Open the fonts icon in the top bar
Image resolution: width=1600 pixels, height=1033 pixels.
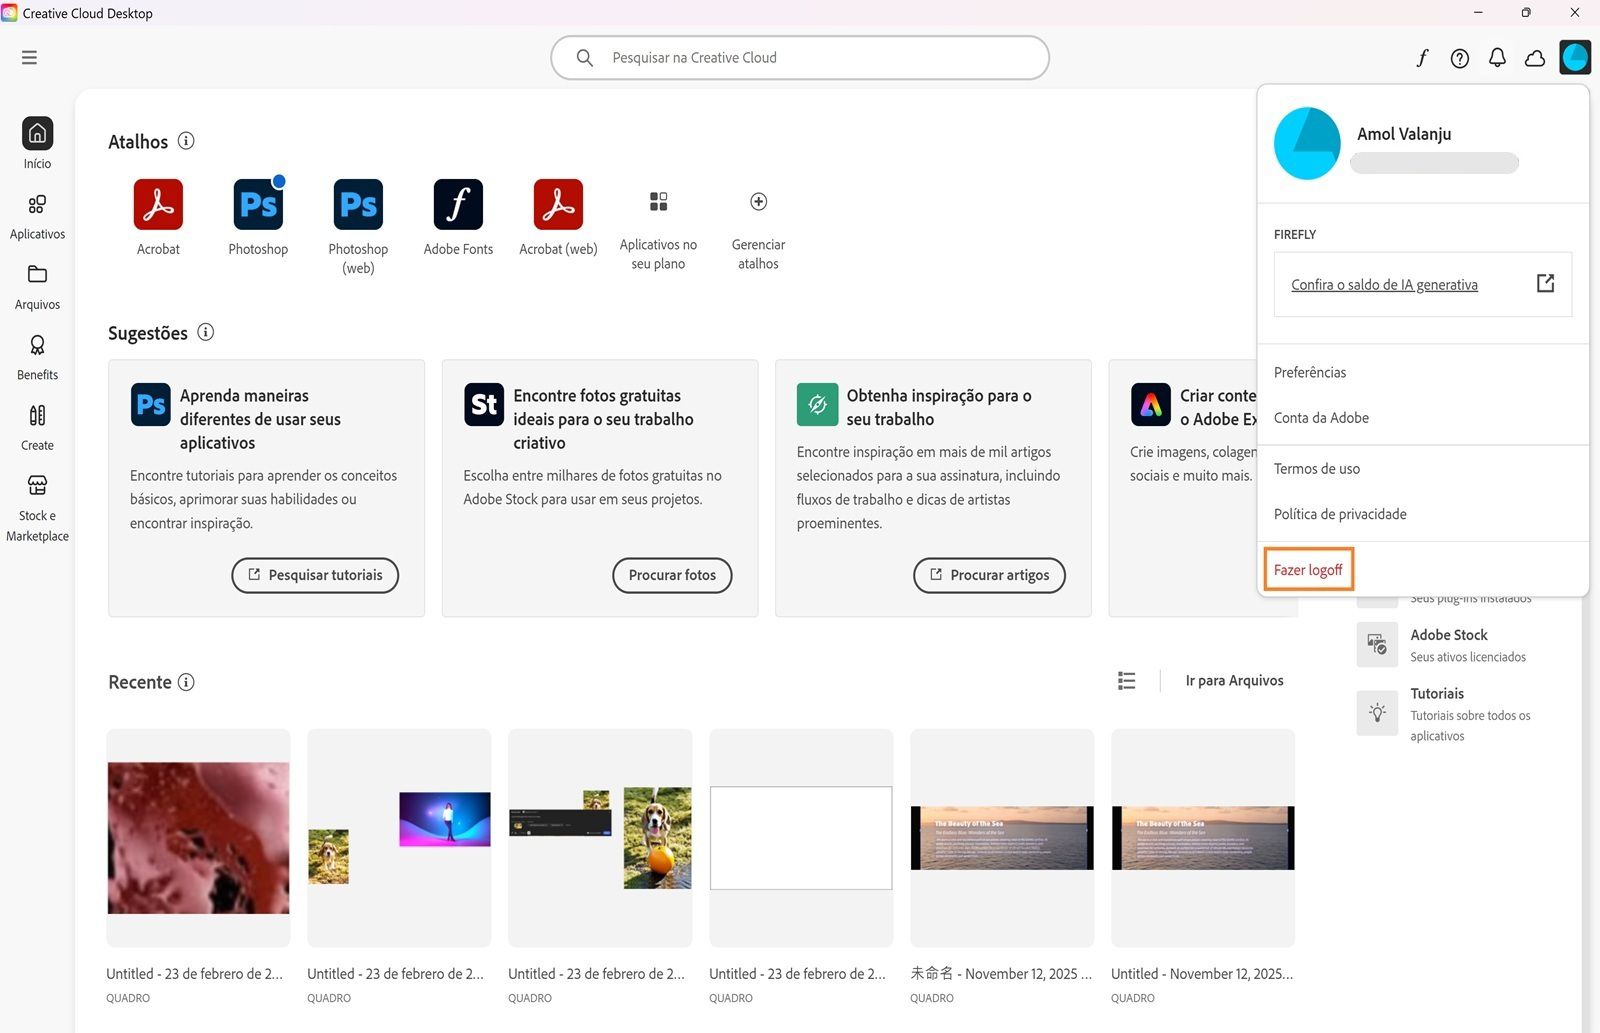click(1422, 58)
